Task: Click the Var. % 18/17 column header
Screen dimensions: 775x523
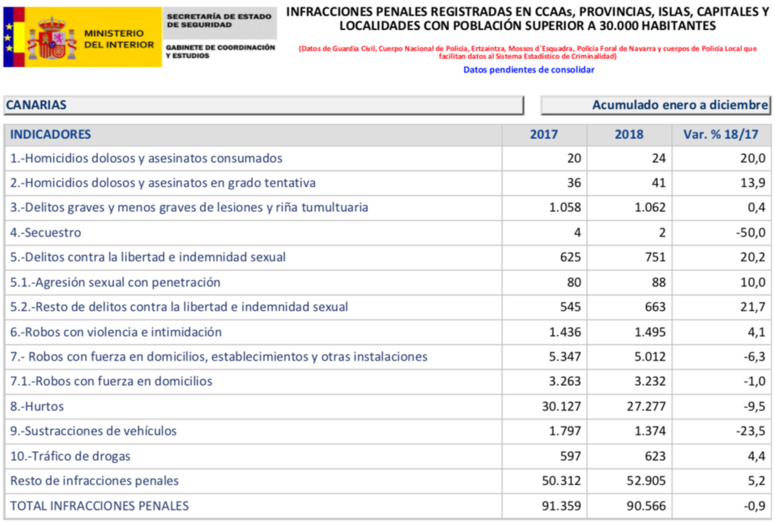Action: click(722, 134)
